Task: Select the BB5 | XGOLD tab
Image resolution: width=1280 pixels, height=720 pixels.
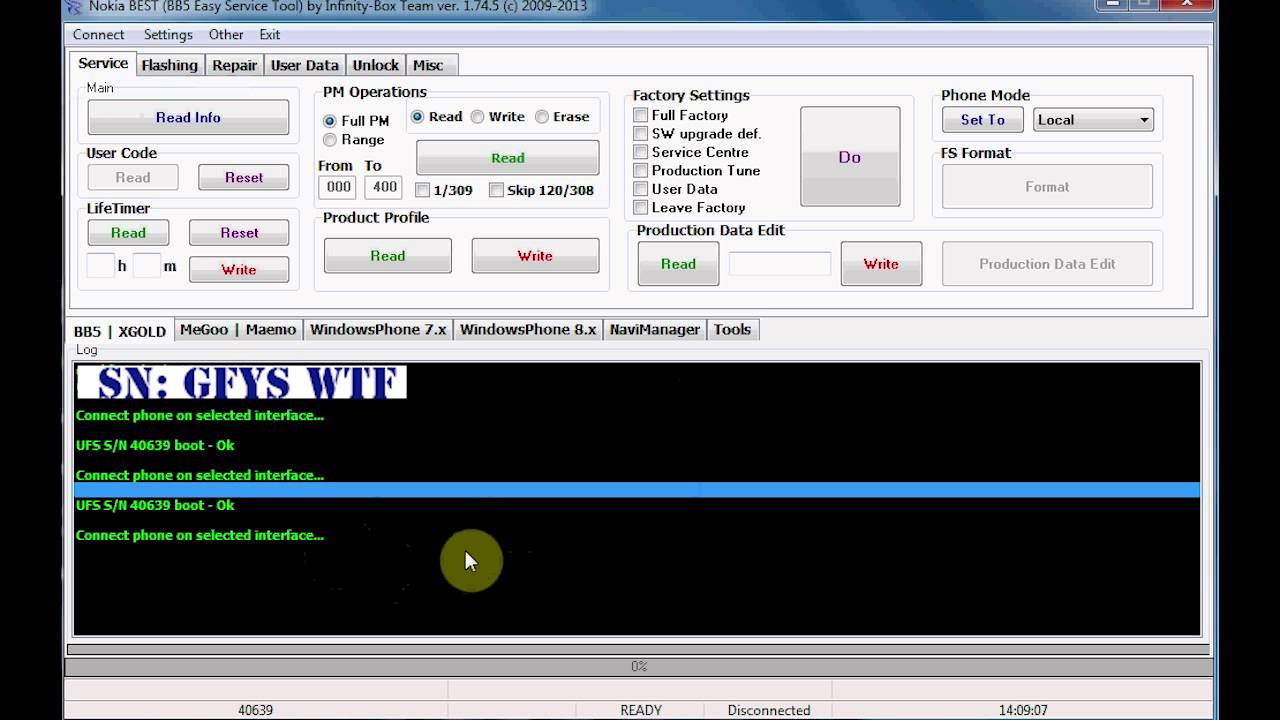Action: pos(120,330)
